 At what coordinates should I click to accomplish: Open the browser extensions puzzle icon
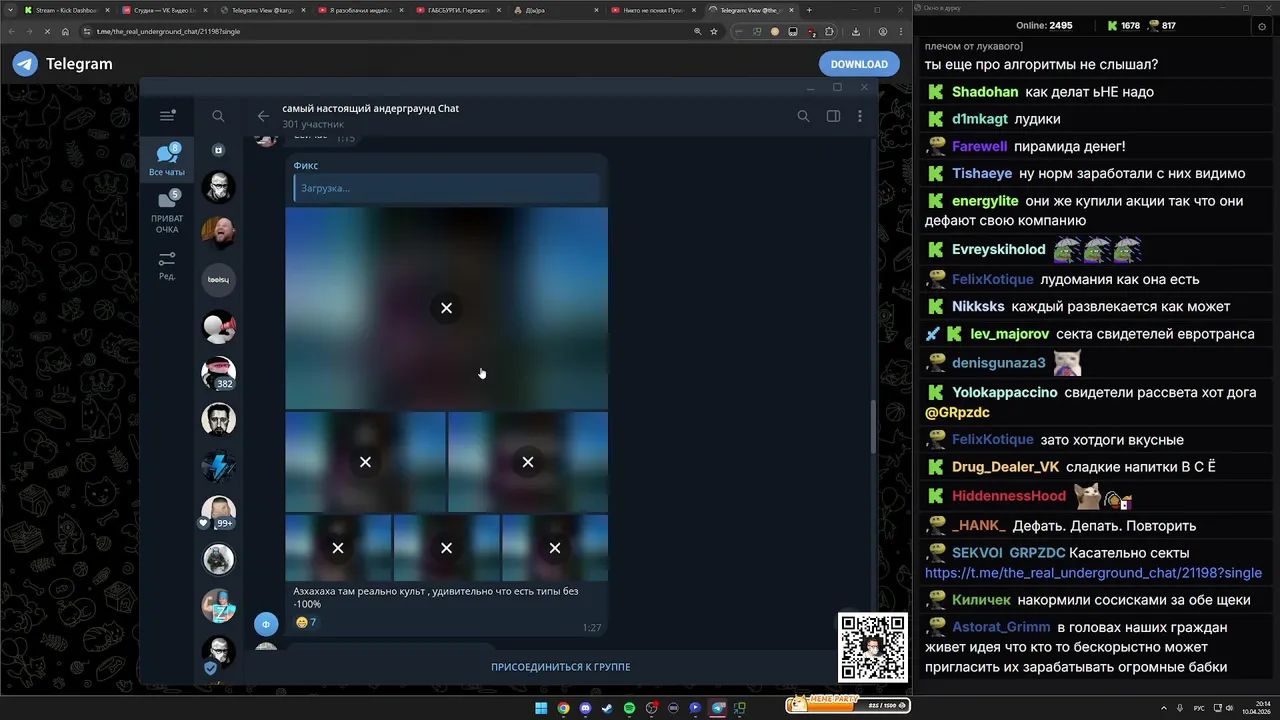tap(829, 31)
